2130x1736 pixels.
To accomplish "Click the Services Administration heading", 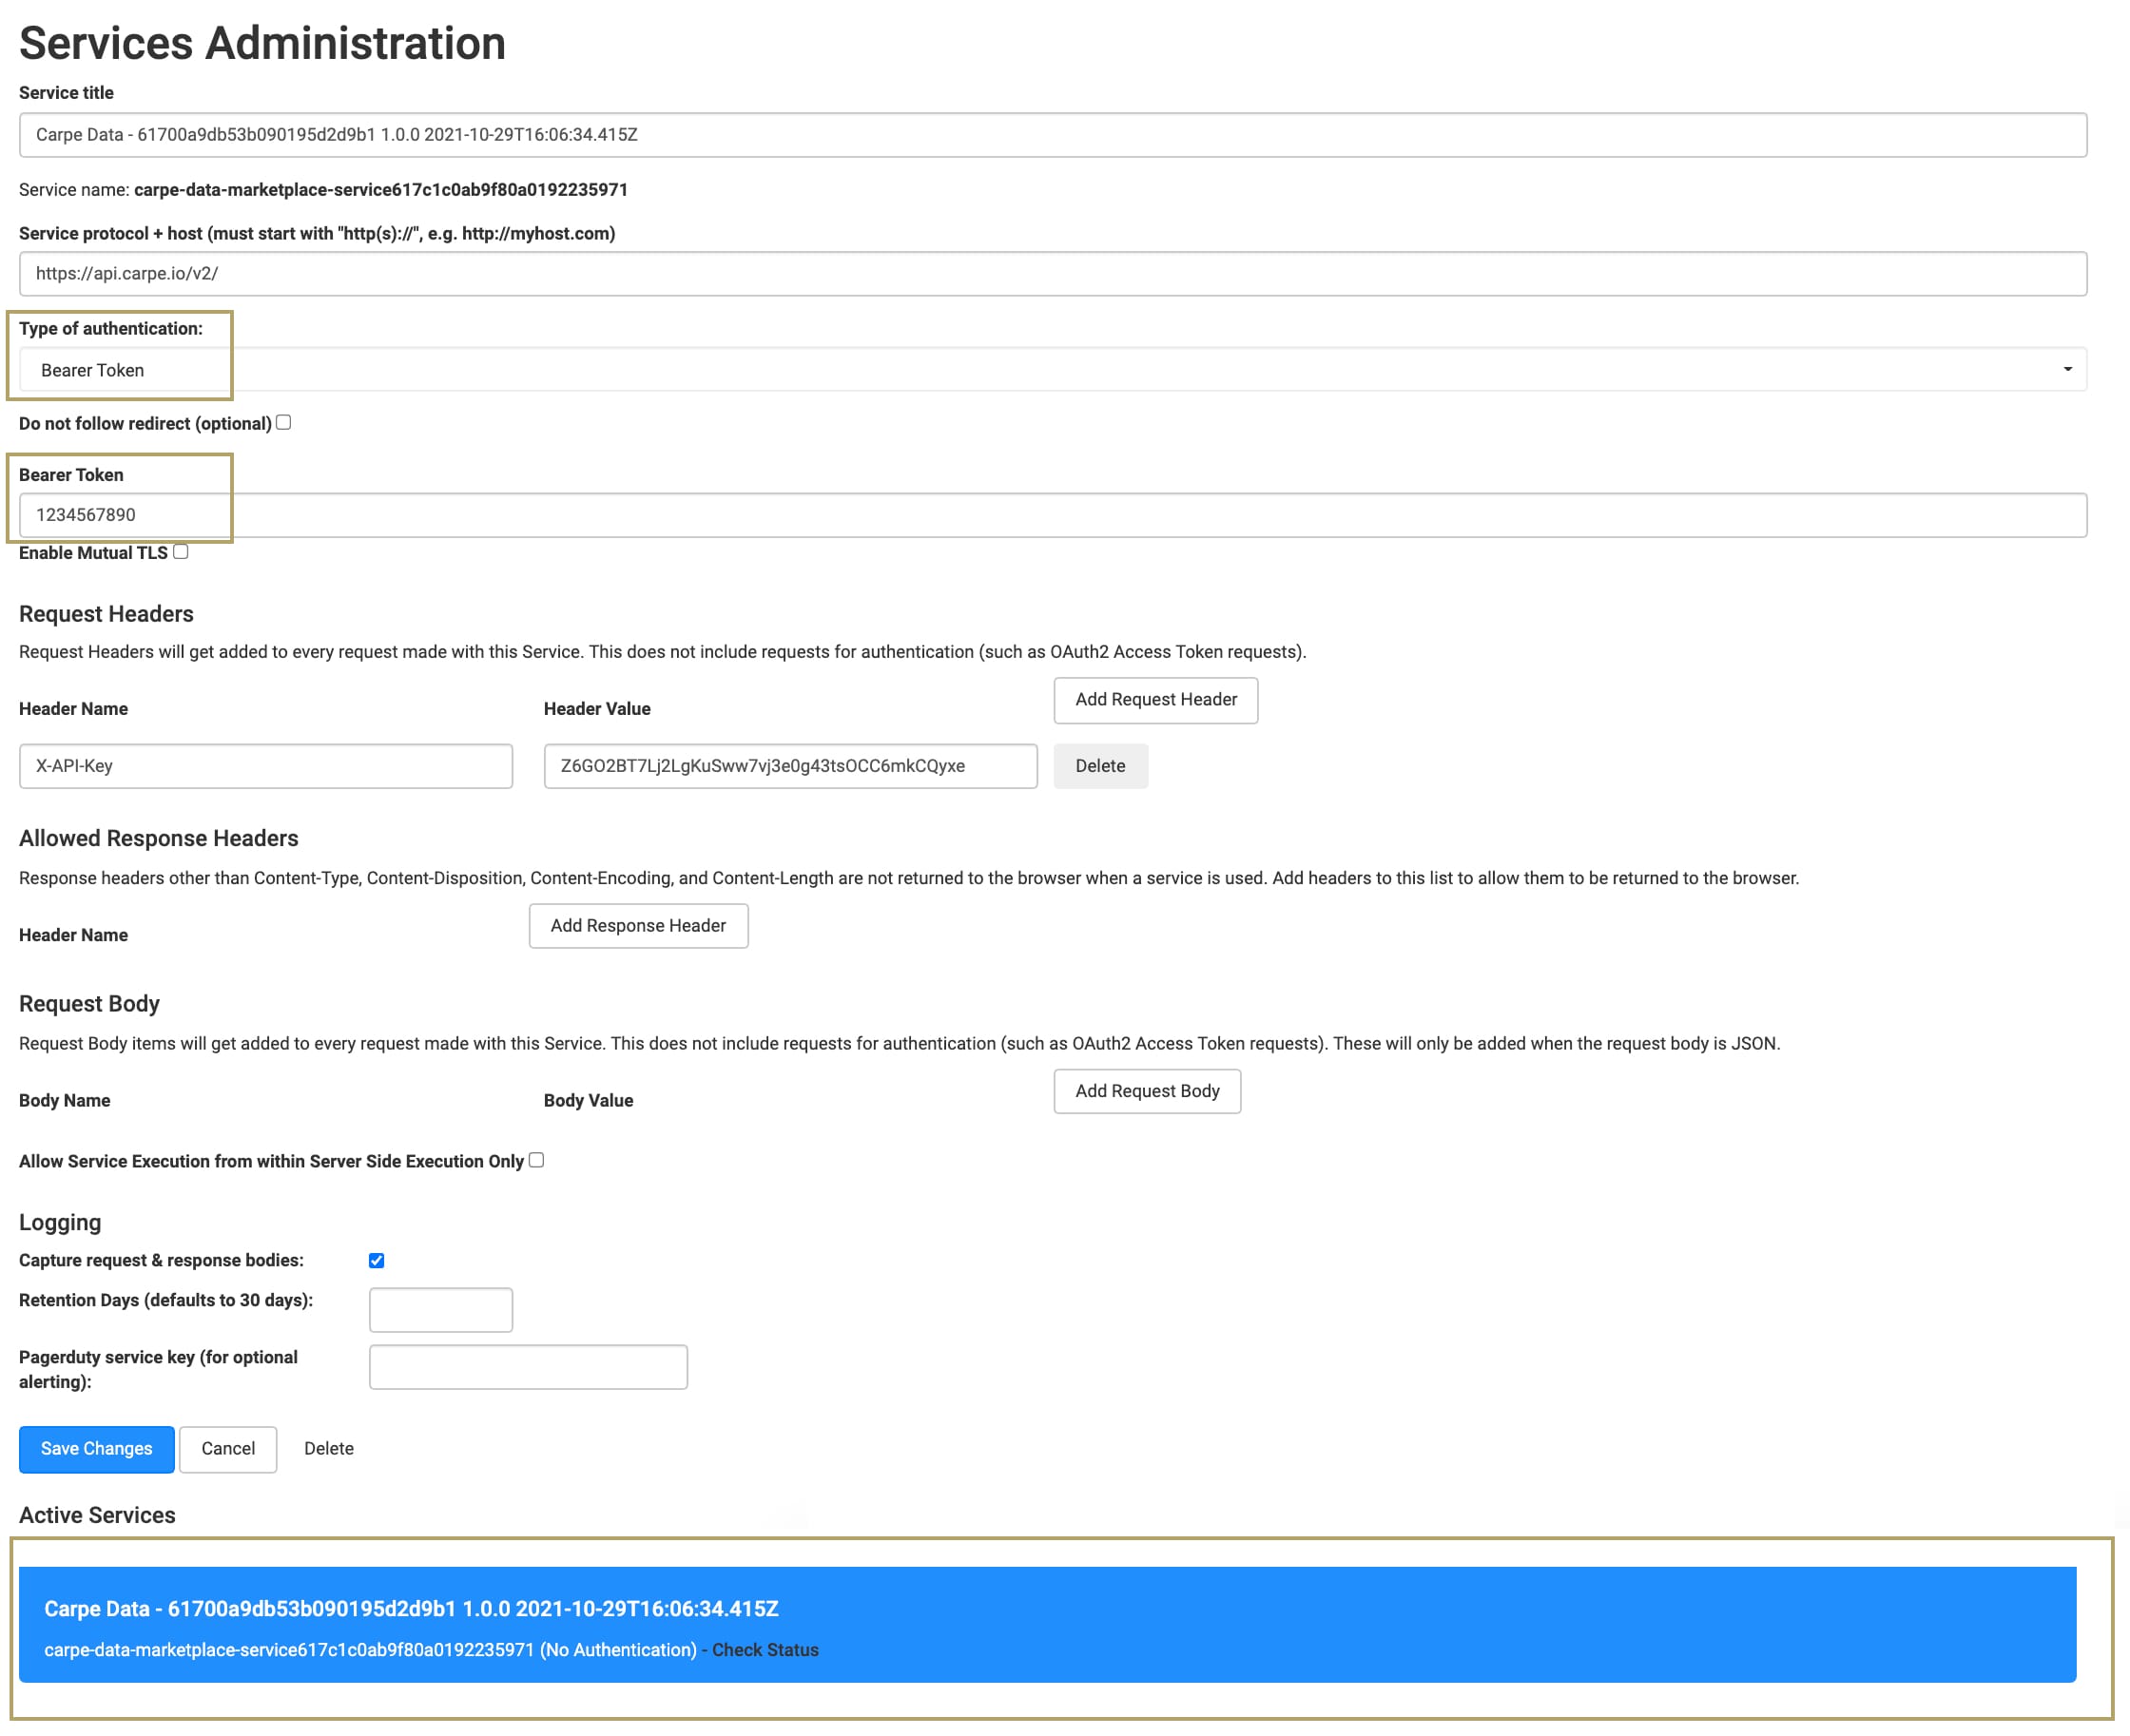I will point(262,43).
